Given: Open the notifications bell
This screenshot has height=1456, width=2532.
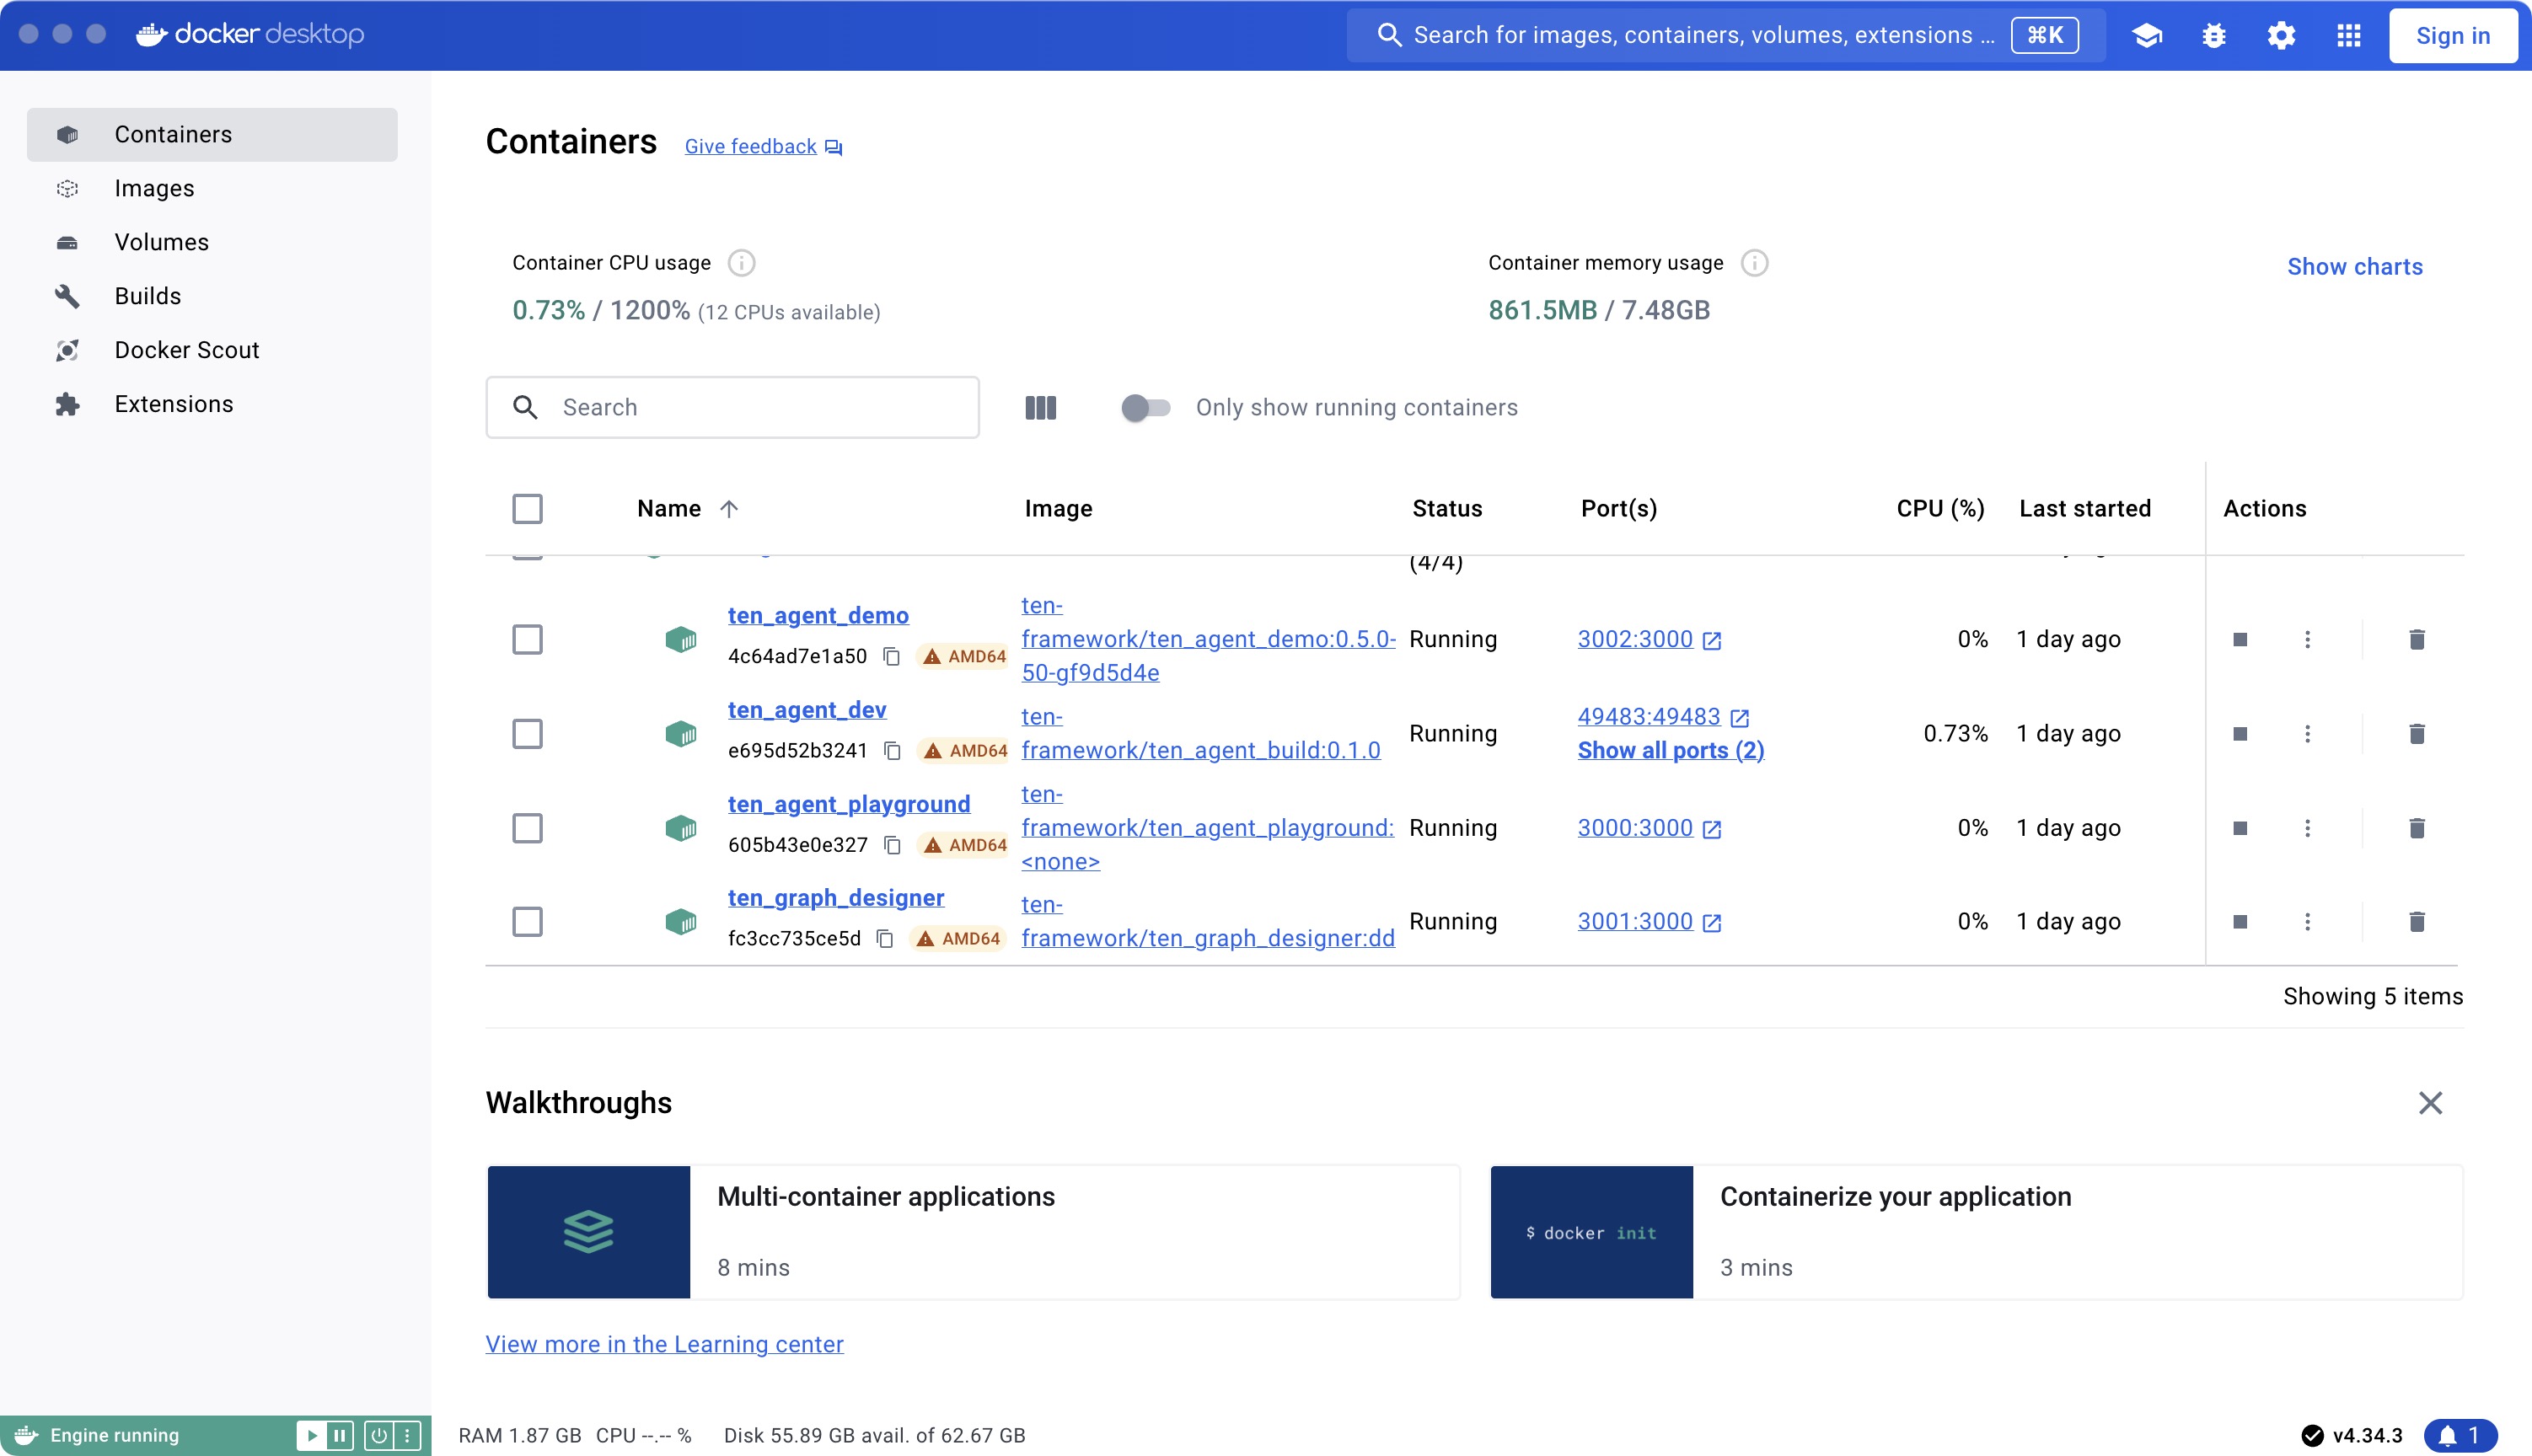Looking at the screenshot, I should click(2460, 1436).
